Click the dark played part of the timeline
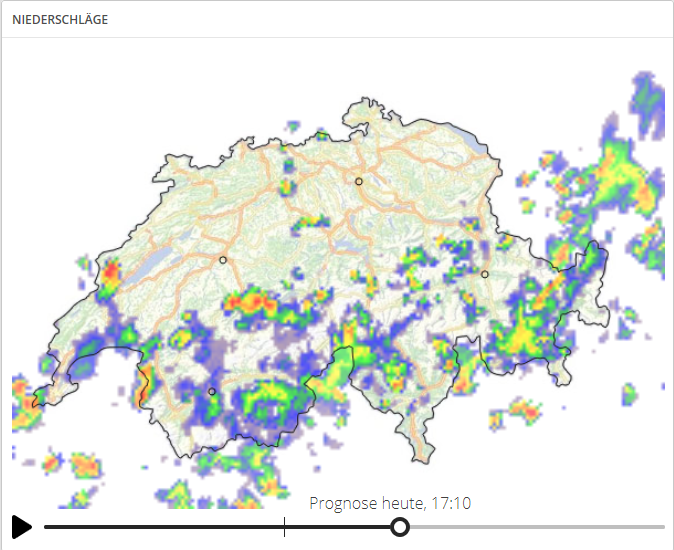 click(217, 527)
